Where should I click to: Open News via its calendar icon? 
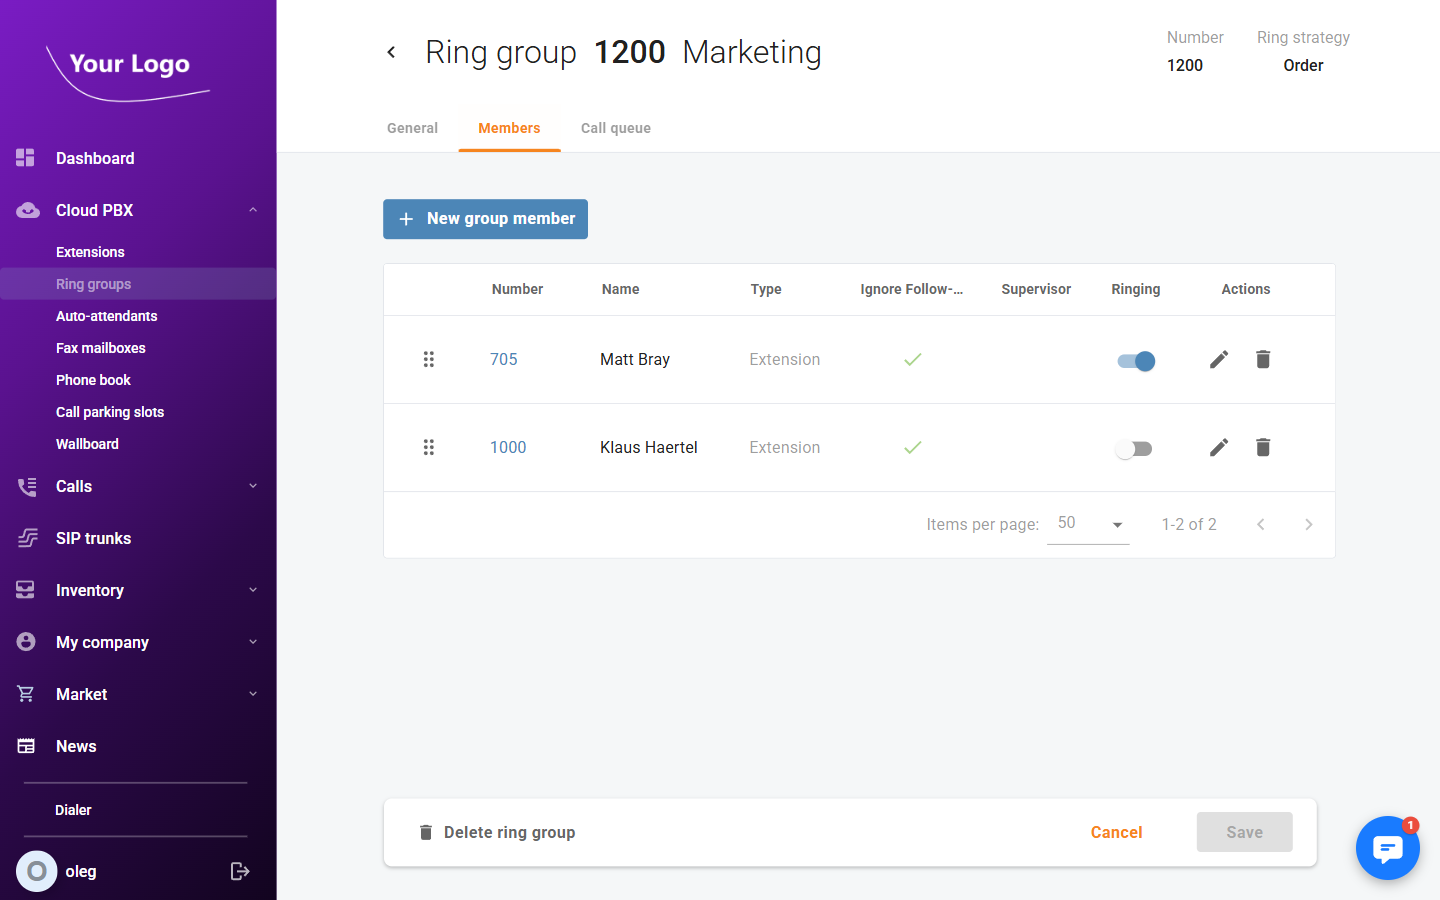[x=26, y=746]
